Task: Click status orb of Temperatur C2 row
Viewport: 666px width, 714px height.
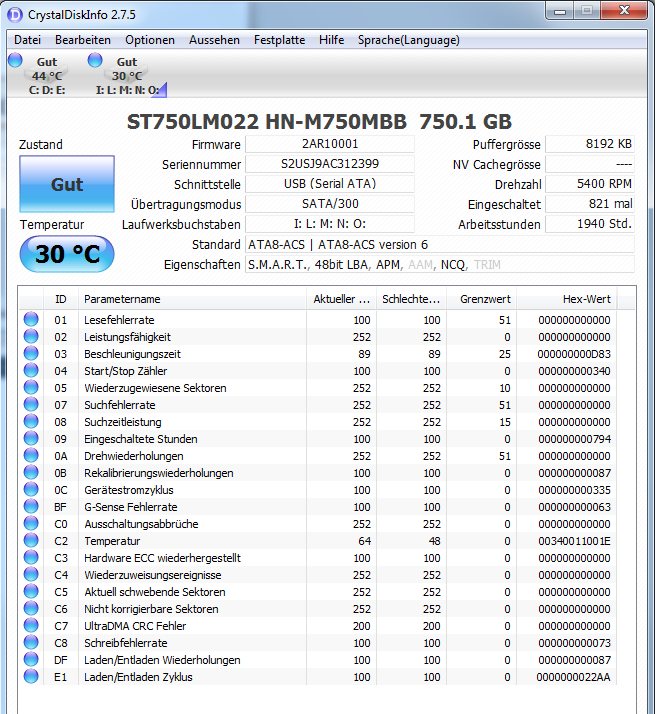Action: 31,540
